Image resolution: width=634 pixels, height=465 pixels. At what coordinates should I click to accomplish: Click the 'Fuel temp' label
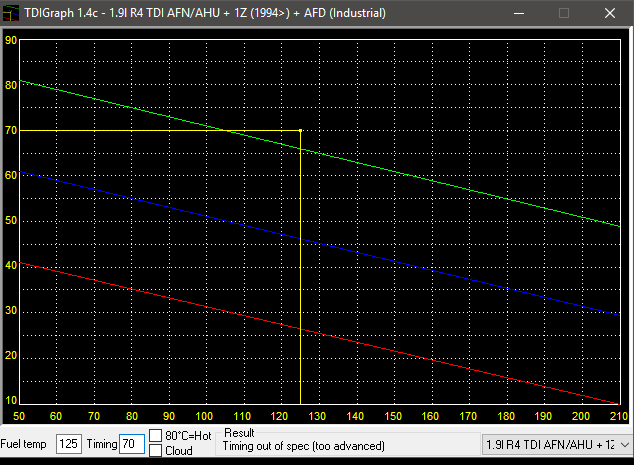[26, 444]
